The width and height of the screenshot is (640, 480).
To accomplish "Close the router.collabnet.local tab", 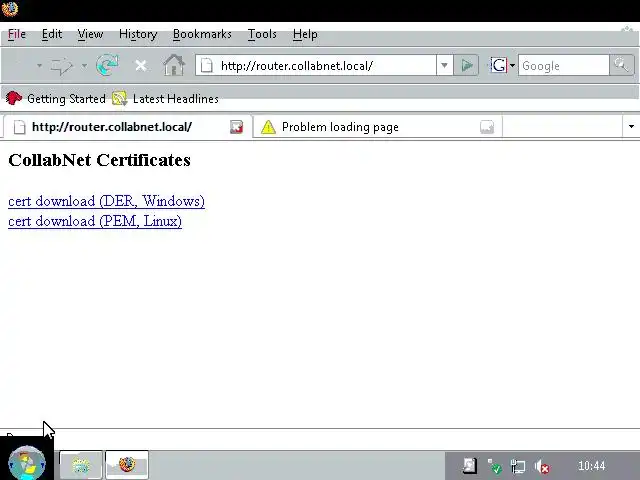I will pos(236,127).
